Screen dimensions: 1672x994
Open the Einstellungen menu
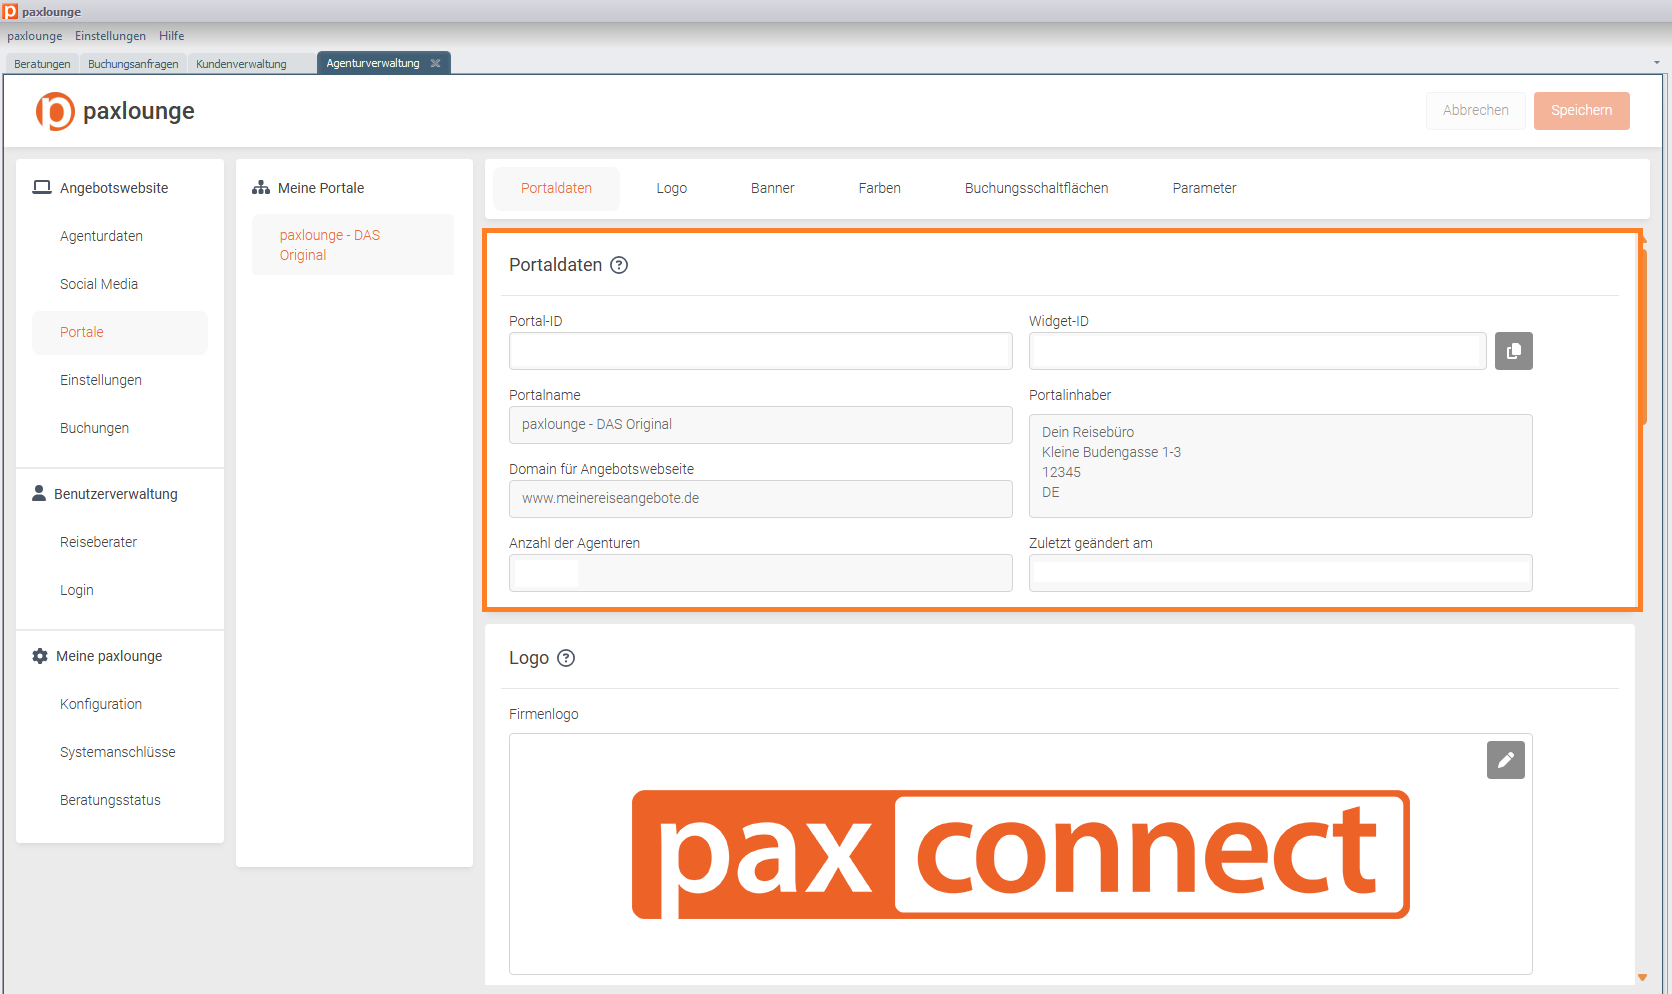(110, 36)
